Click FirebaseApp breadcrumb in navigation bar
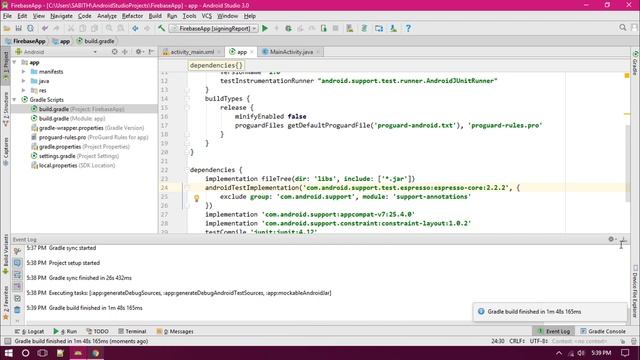640x360 pixels. click(25, 41)
